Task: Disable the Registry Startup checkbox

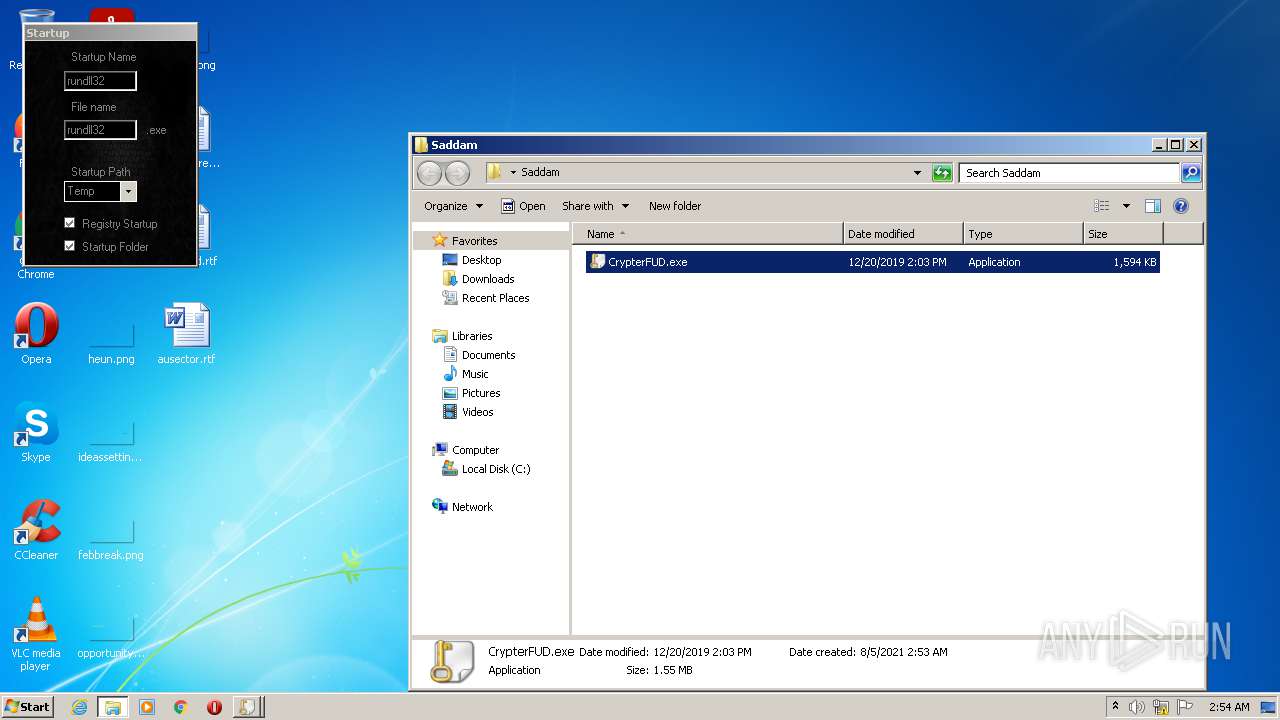Action: [70, 223]
